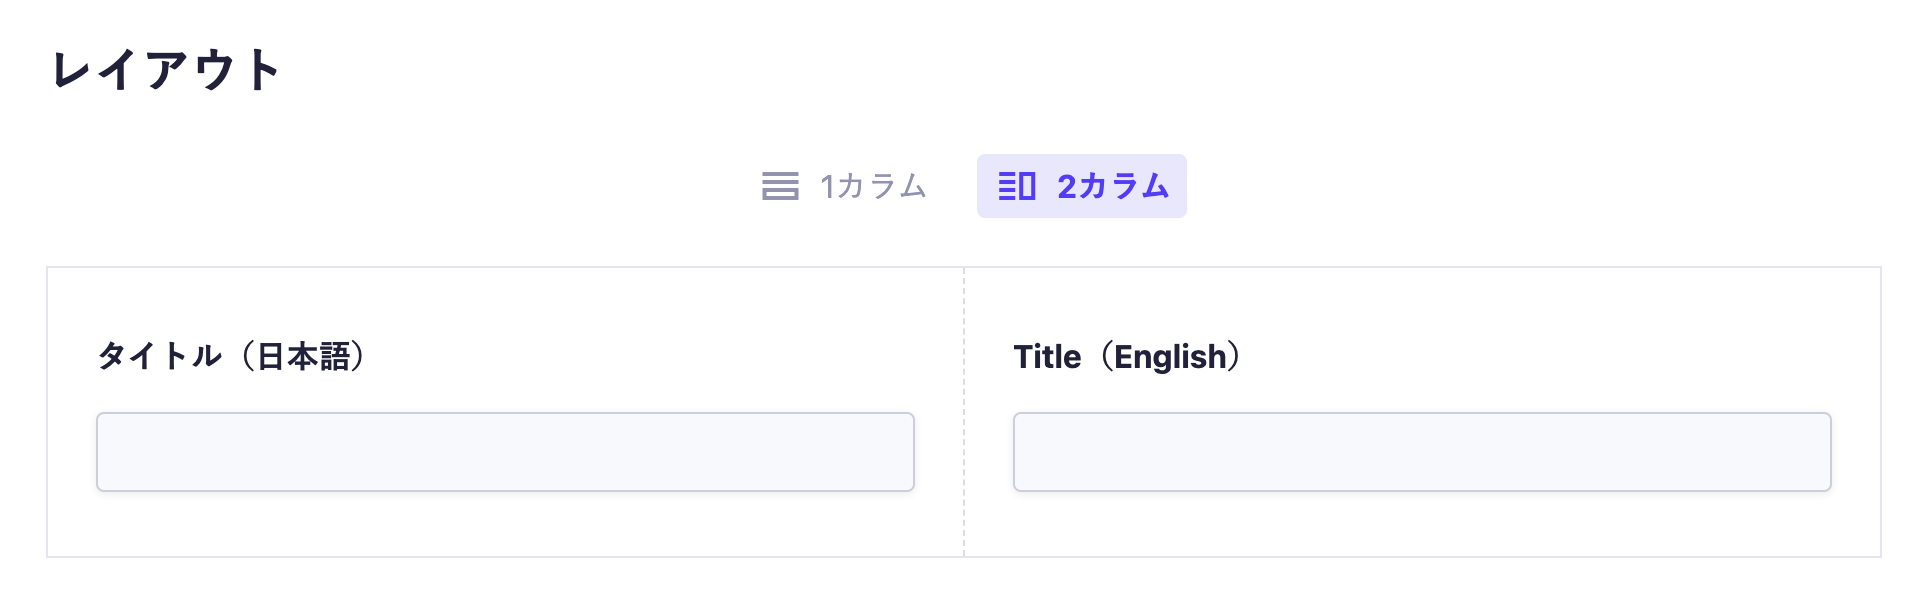The width and height of the screenshot is (1930, 602).
Task: Click the two-column layout icon
Action: [x=1017, y=186]
